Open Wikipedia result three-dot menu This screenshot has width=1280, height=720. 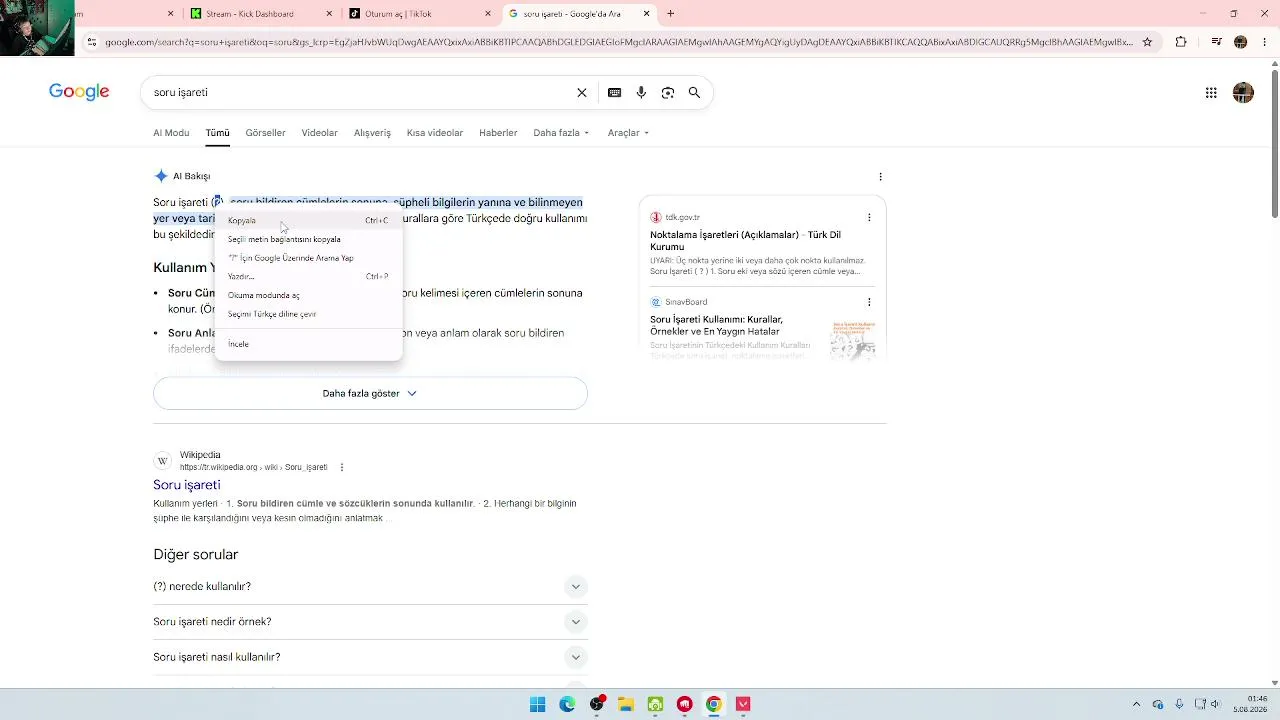[342, 467]
